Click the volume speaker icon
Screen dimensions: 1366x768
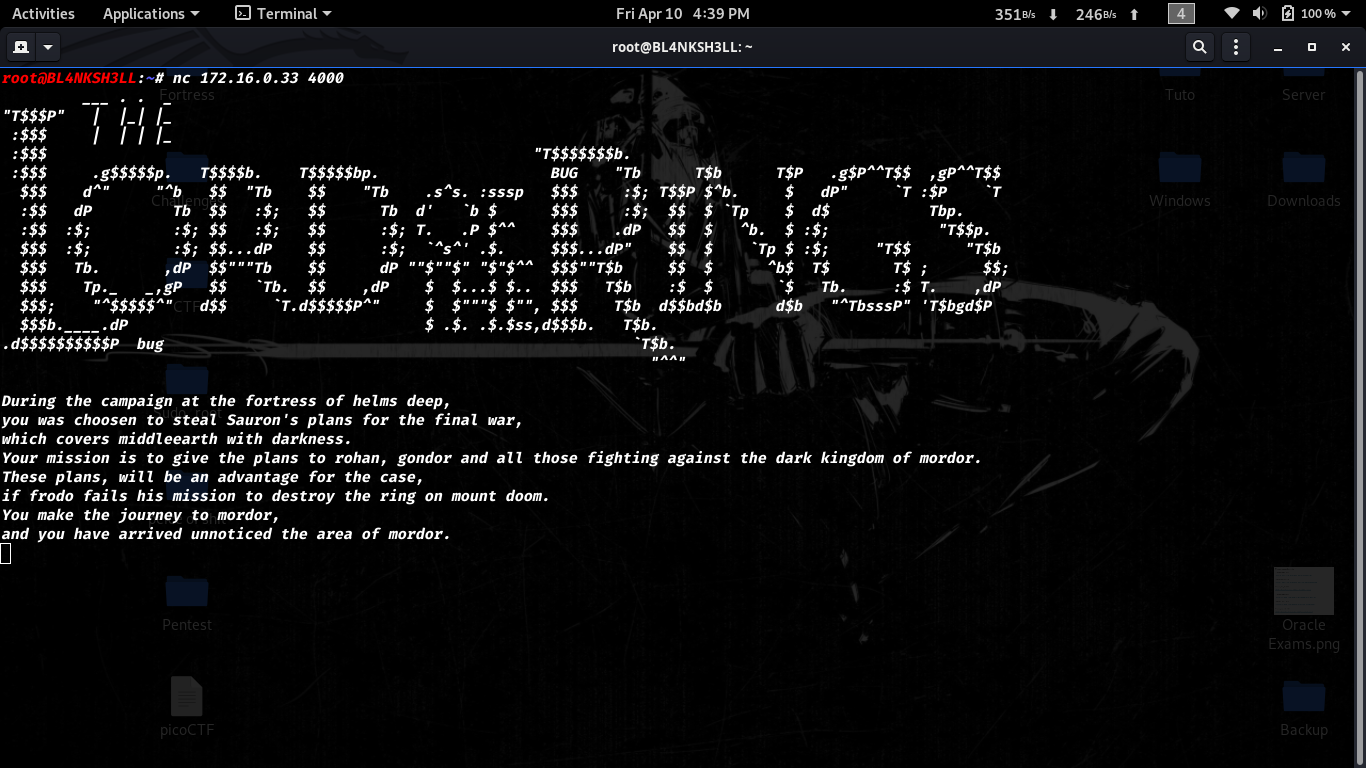(1259, 14)
